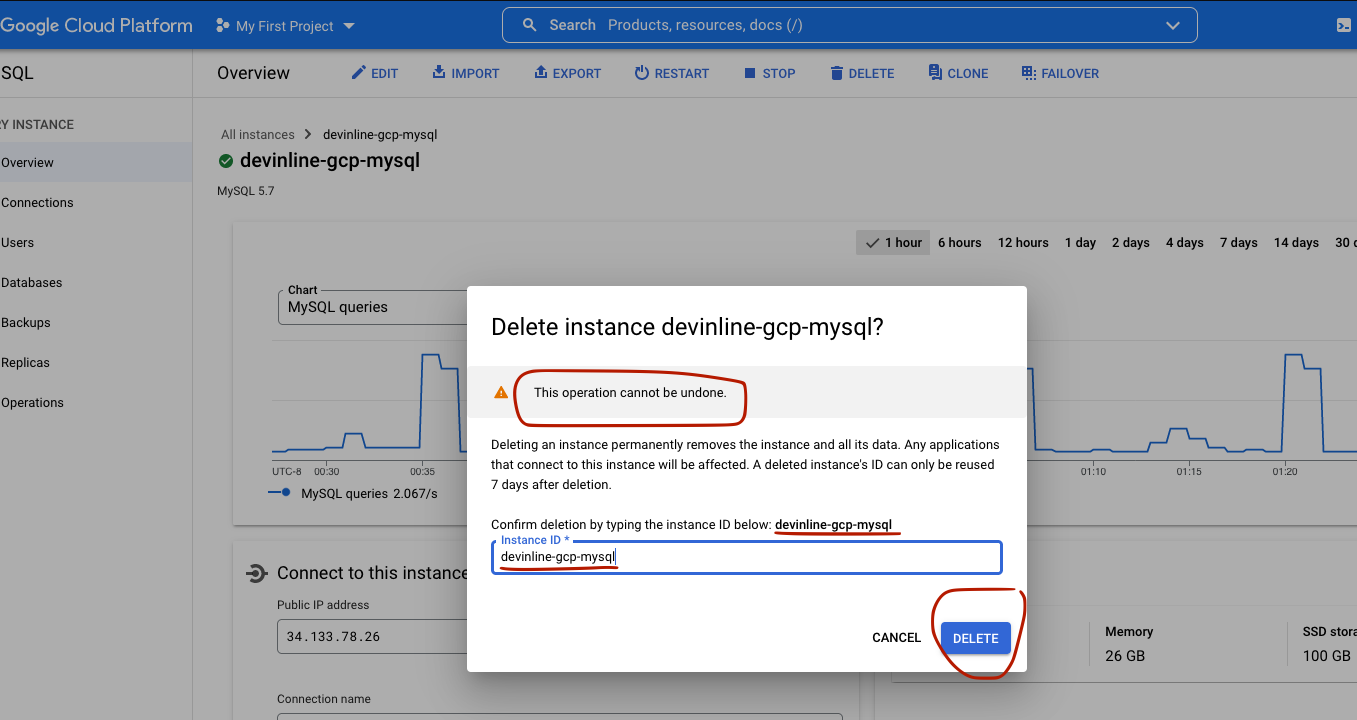Click the orange warning triangle icon in dialog
The height and width of the screenshot is (720, 1357).
click(501, 393)
